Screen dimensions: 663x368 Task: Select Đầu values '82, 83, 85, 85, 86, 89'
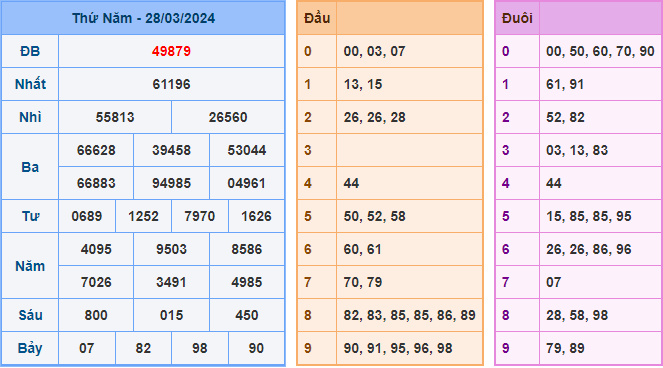coord(410,315)
